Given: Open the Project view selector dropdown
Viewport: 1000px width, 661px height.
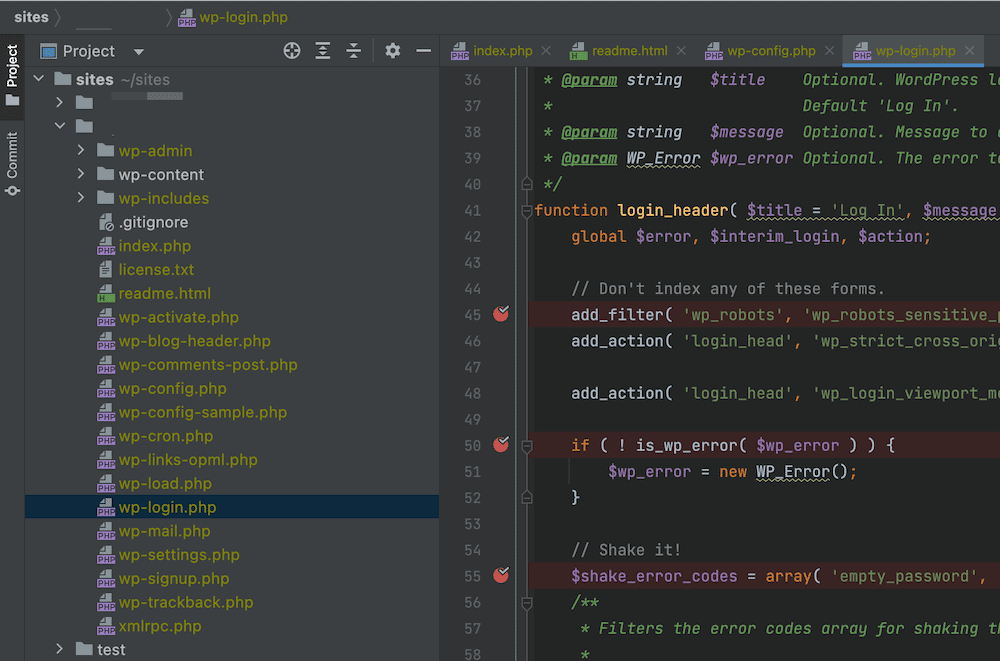Looking at the screenshot, I should [x=138, y=50].
